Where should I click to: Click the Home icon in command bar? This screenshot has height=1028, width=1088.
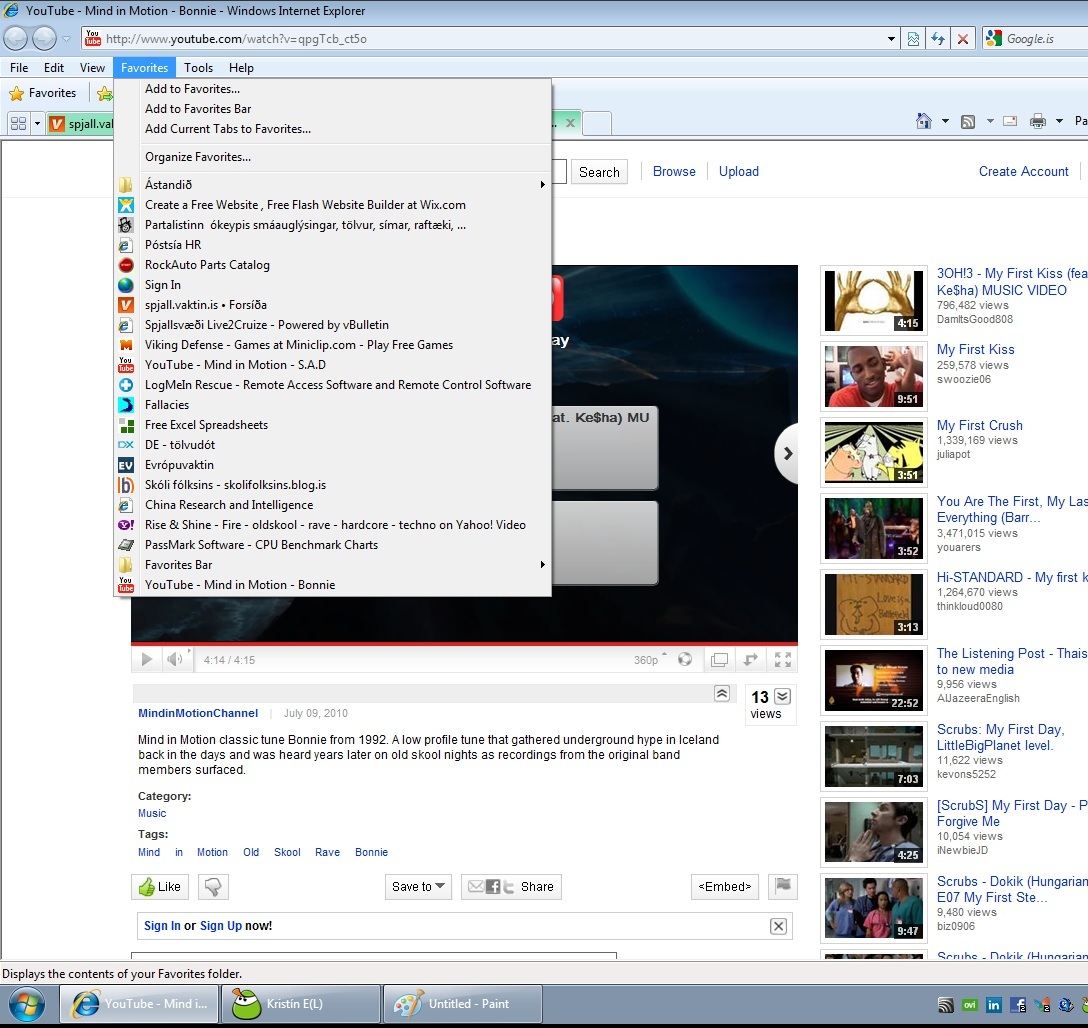(x=924, y=121)
